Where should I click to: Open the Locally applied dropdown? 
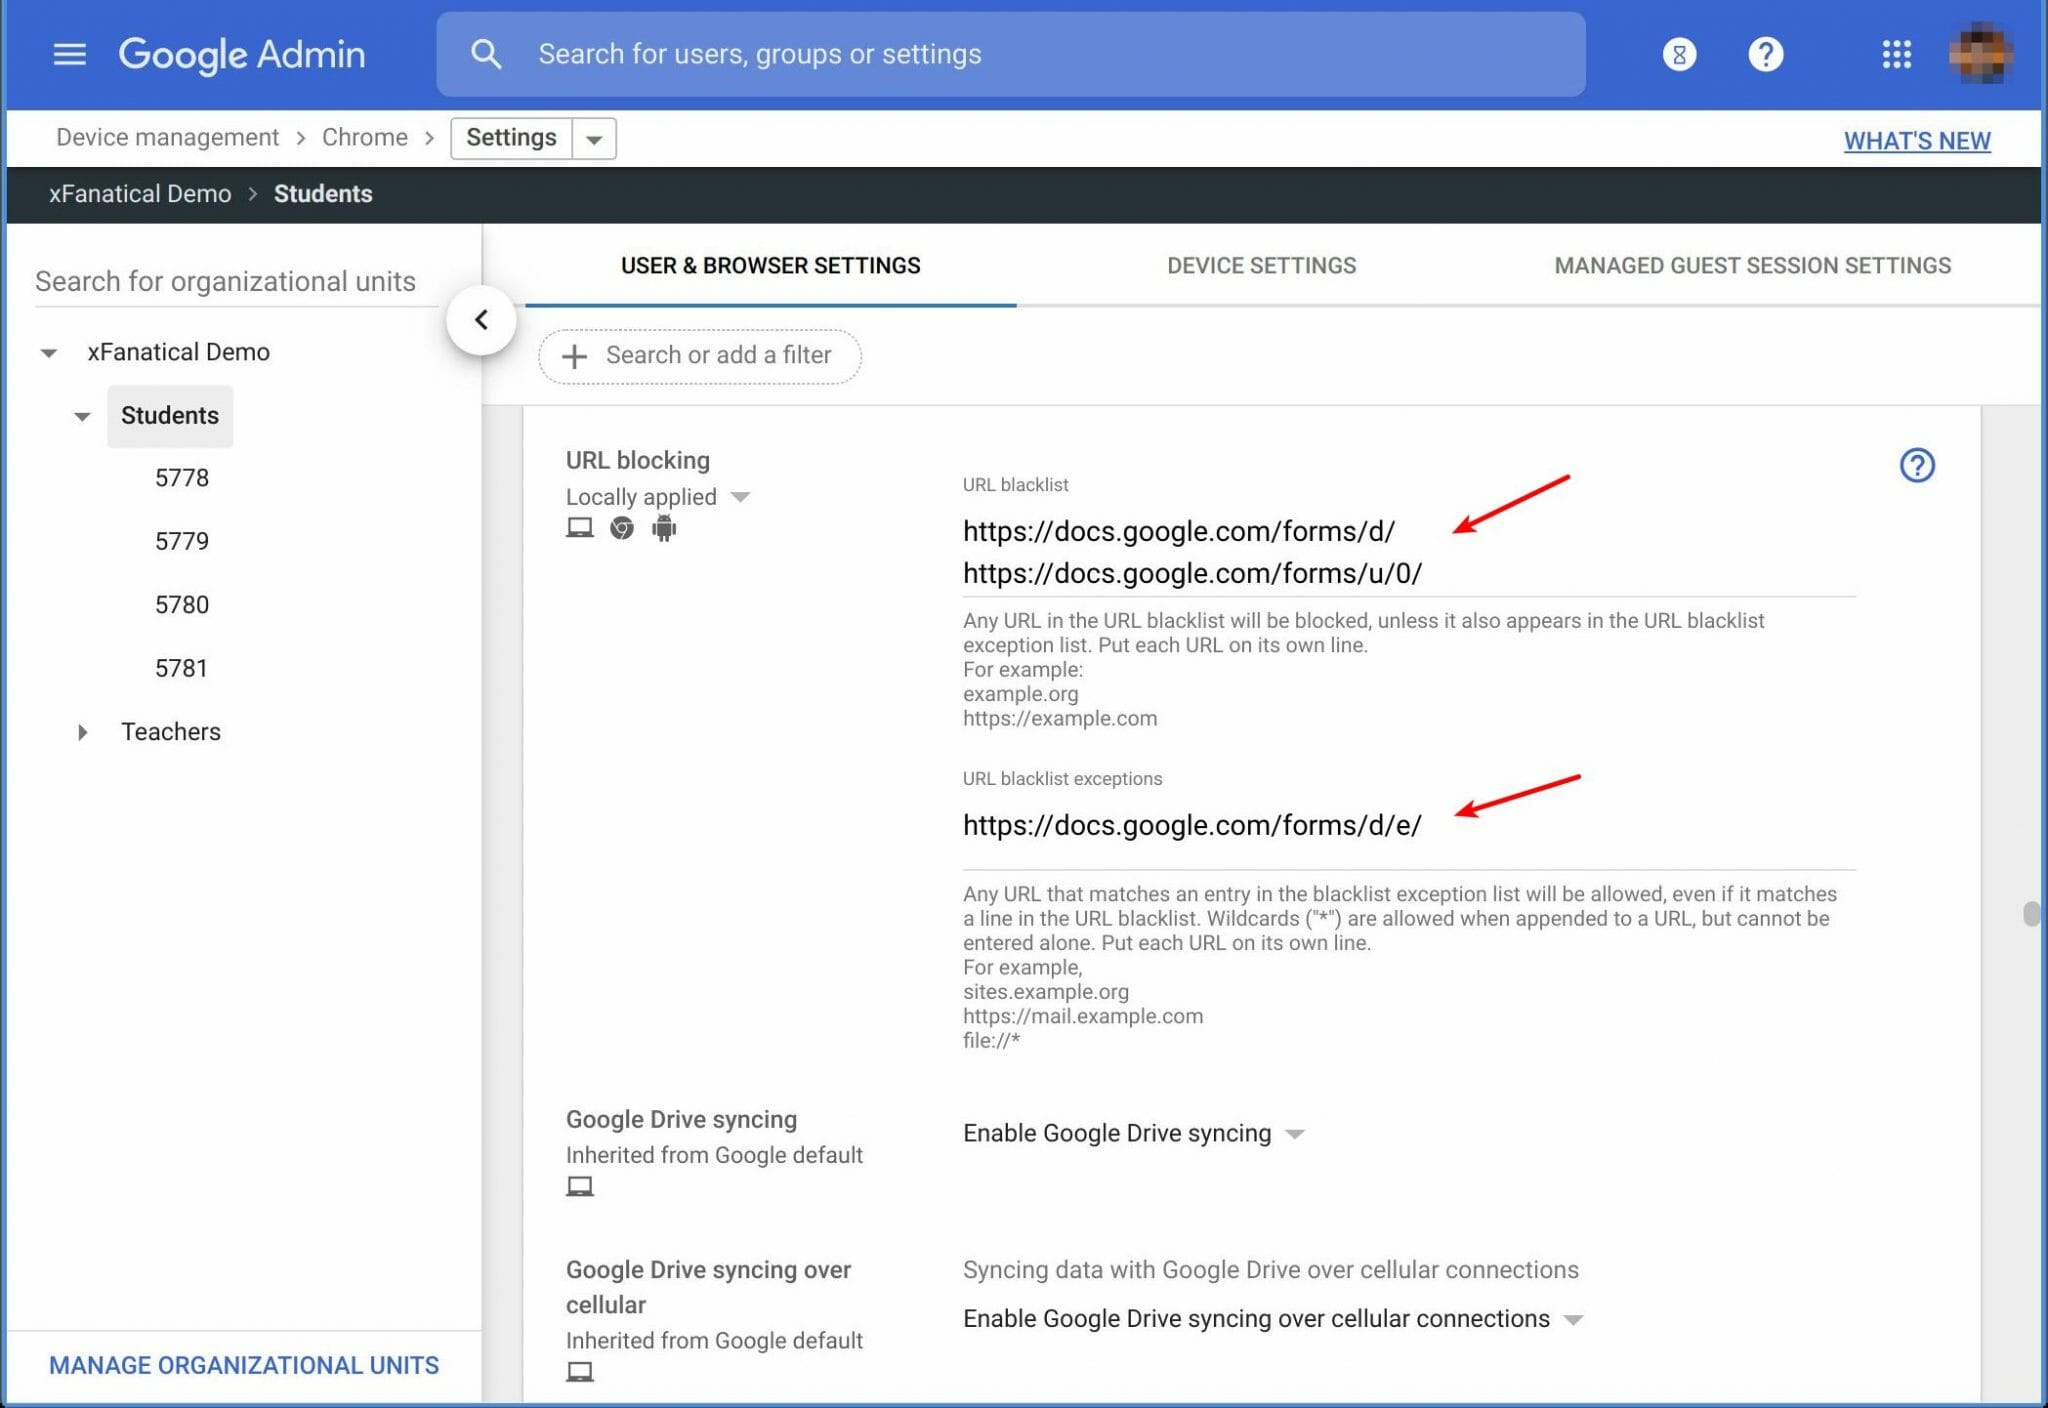(657, 497)
